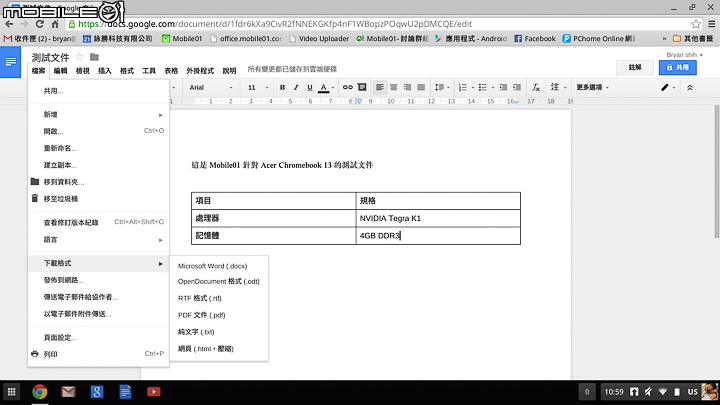Screen dimensions: 720x405
Task: Click the blue 共用 share button
Action: click(x=678, y=68)
